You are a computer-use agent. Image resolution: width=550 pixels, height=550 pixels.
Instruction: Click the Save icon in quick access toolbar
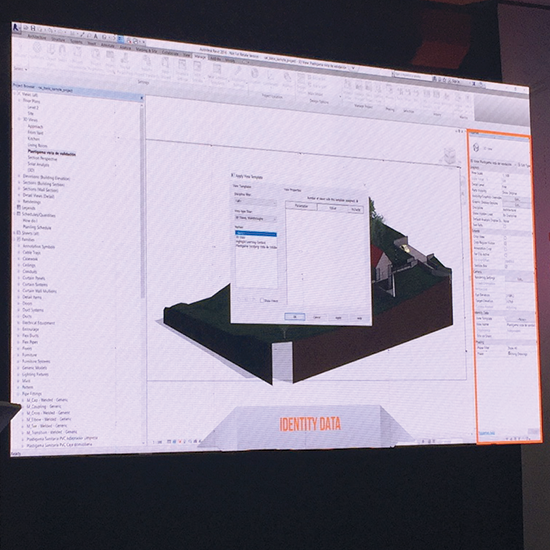coord(33,28)
